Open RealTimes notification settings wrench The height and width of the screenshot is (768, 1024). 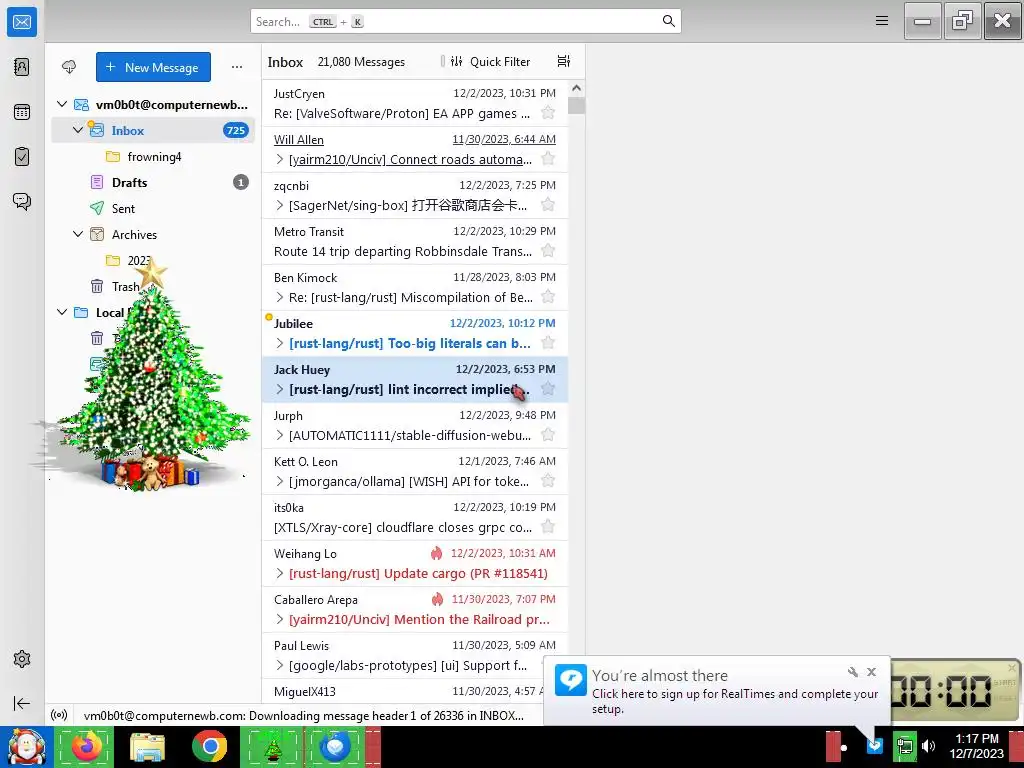[852, 672]
